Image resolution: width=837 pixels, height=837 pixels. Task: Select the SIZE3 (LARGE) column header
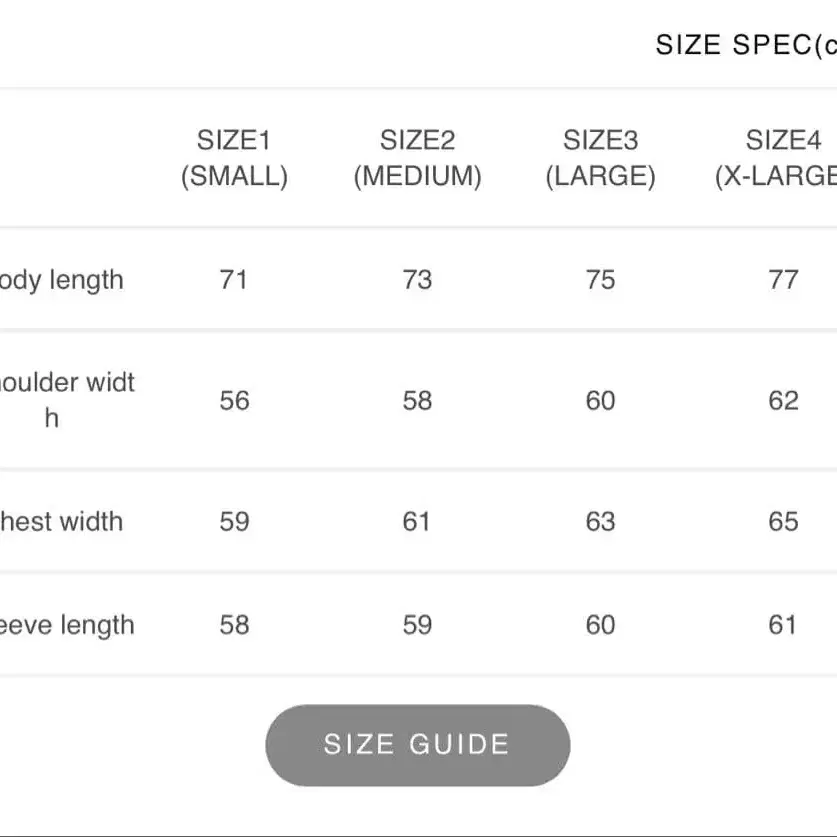point(601,158)
